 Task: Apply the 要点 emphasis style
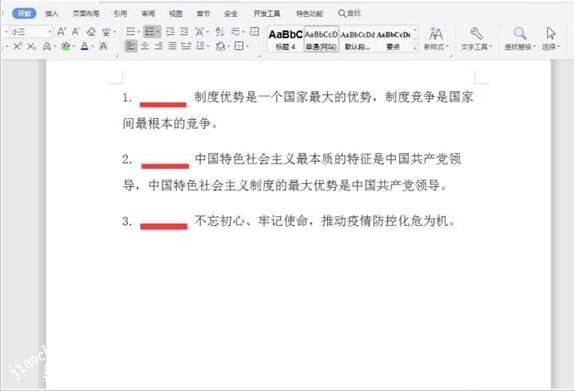pyautogui.click(x=393, y=39)
